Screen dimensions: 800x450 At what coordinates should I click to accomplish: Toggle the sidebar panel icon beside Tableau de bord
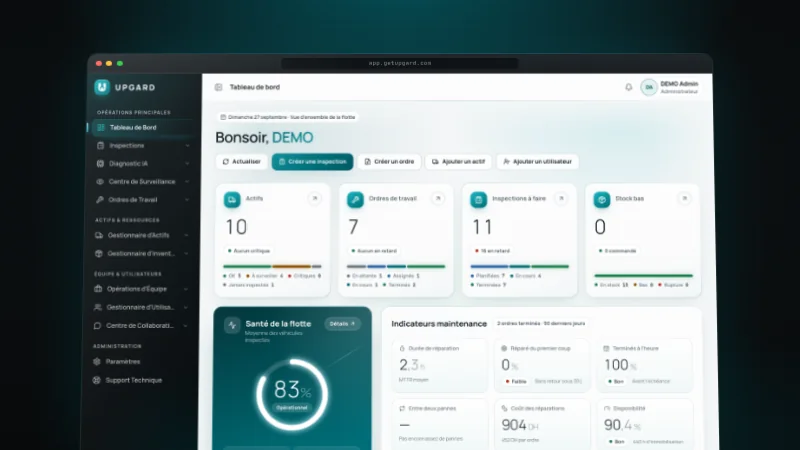click(218, 87)
